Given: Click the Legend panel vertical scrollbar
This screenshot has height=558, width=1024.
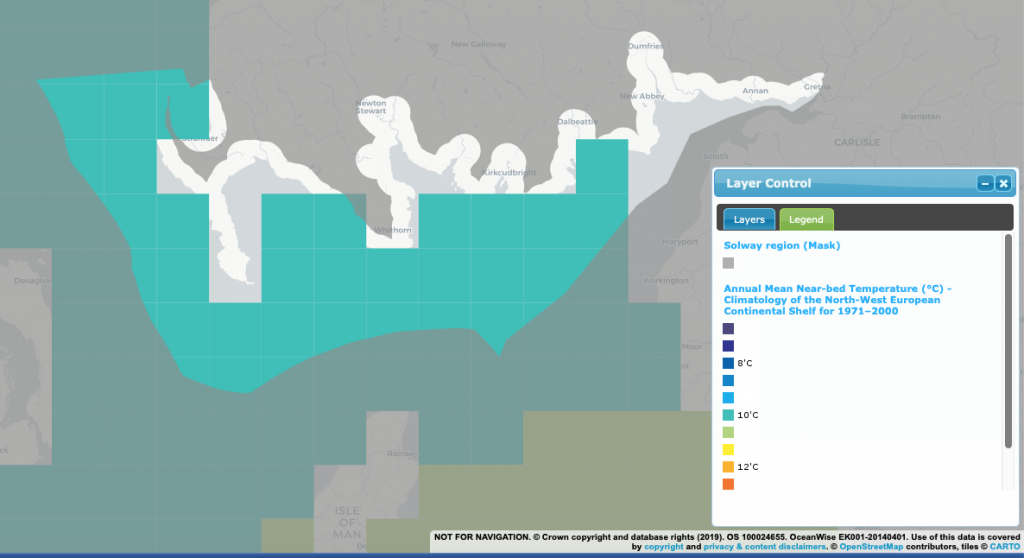Looking at the screenshot, I should pos(1008,340).
